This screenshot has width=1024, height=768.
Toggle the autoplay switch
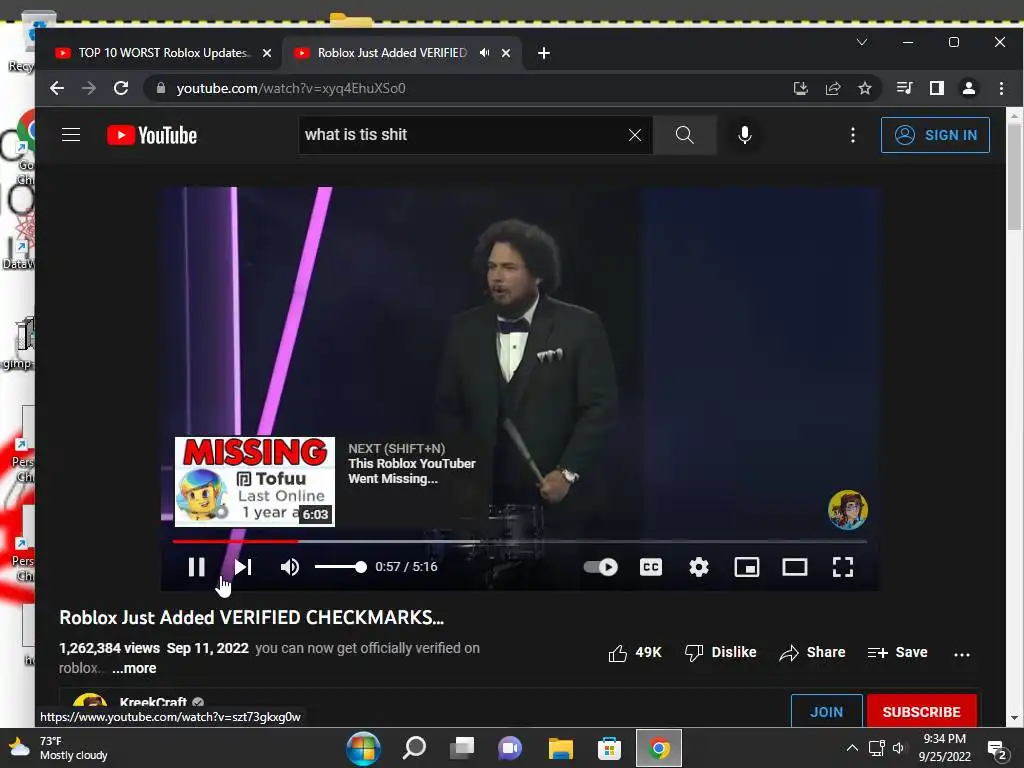(601, 567)
